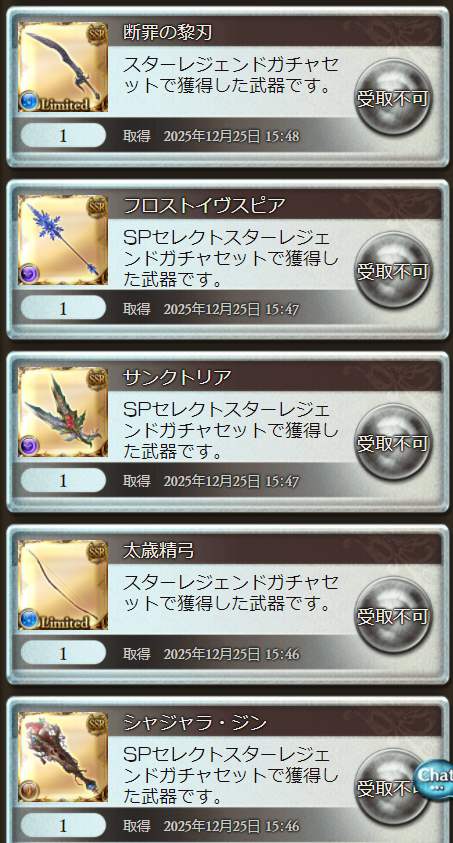The image size is (453, 843).
Task: Click 受取不可 button for 断罪の黎刃
Action: 393,97
